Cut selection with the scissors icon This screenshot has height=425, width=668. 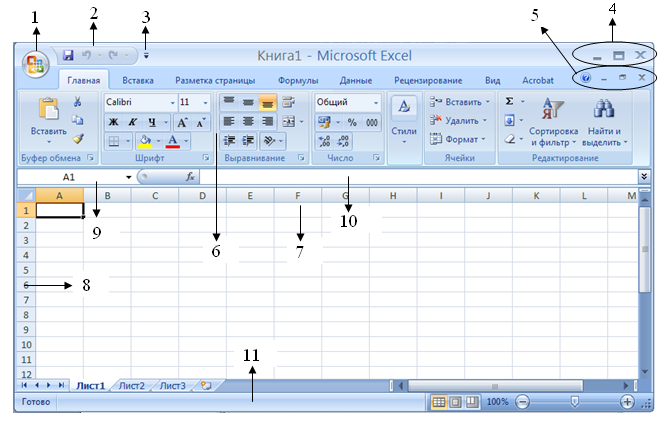(77, 101)
